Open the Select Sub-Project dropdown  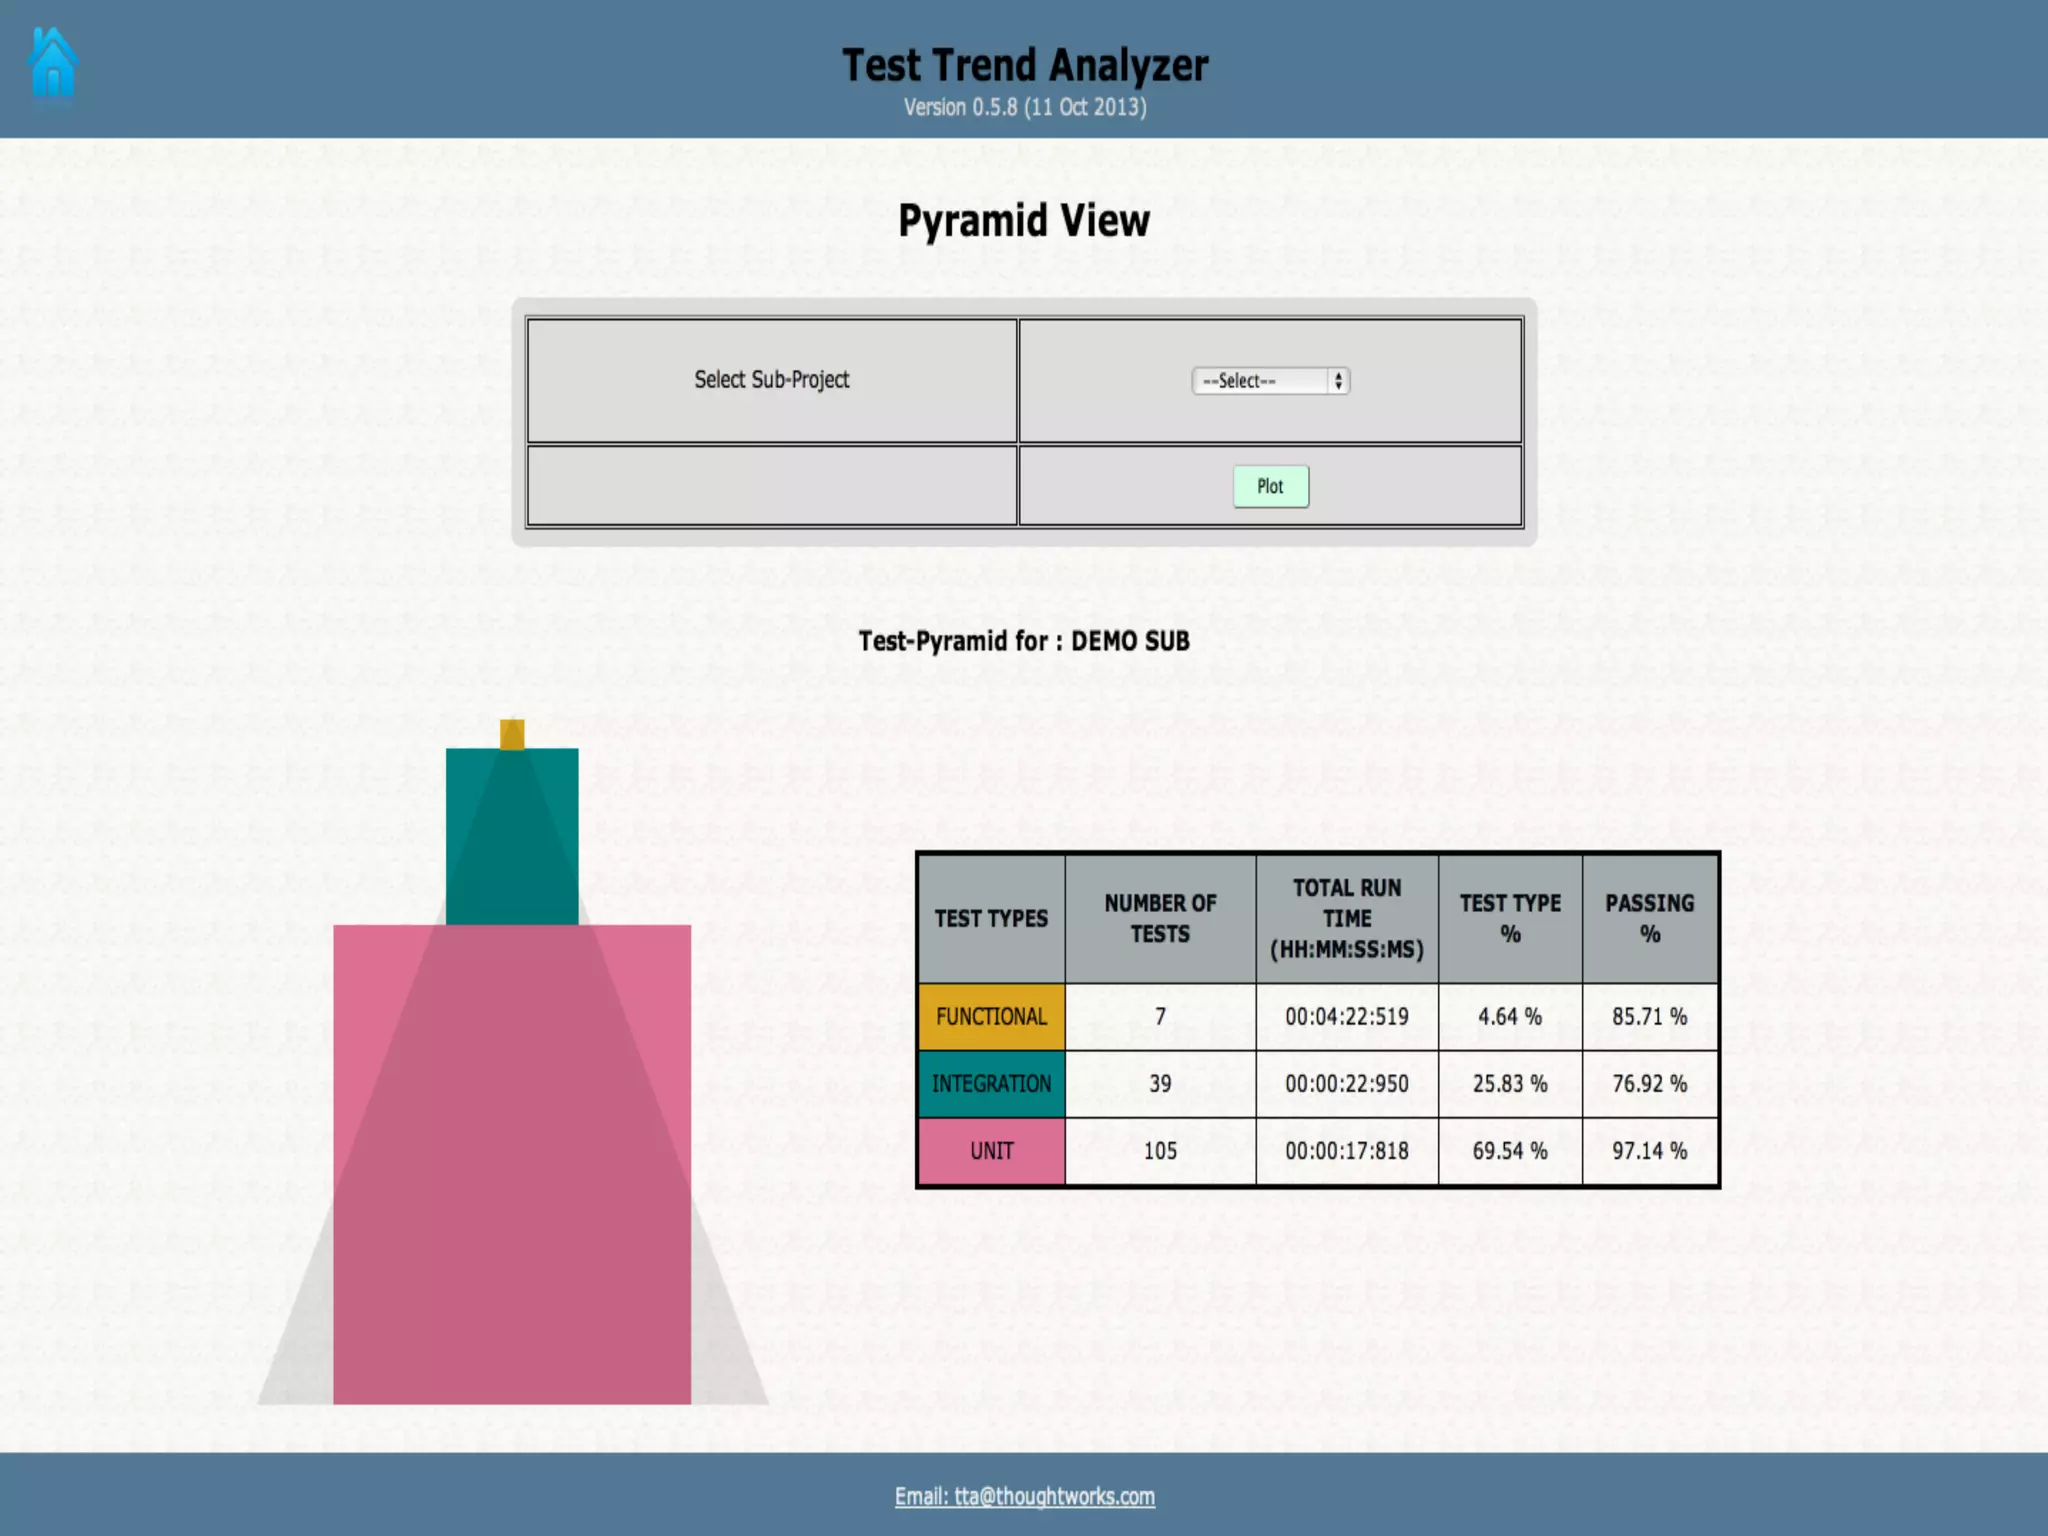(1270, 381)
